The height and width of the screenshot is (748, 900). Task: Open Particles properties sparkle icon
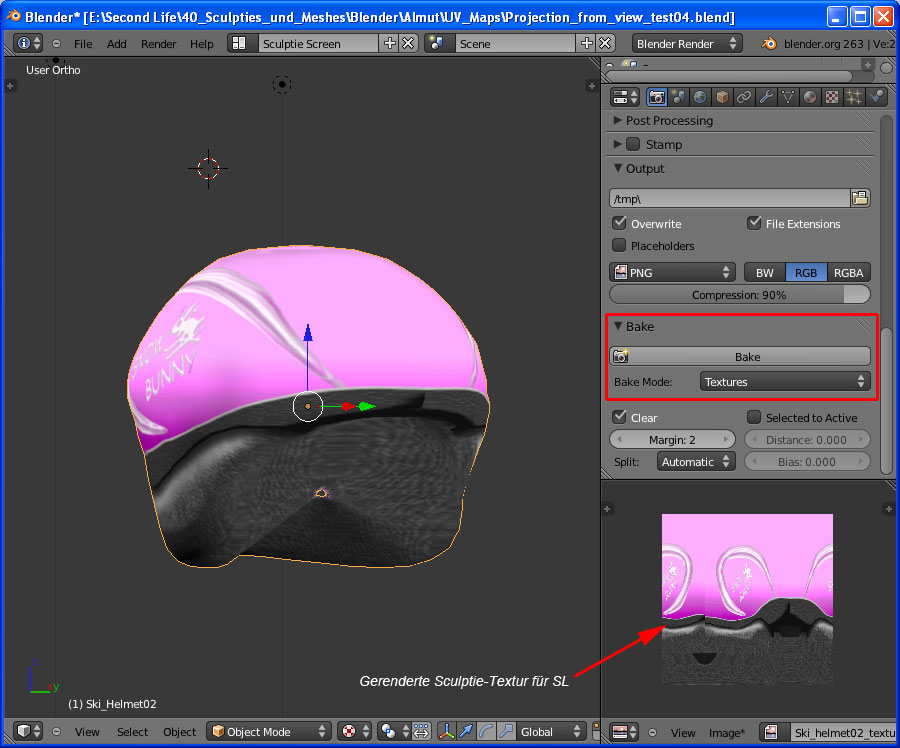854,97
